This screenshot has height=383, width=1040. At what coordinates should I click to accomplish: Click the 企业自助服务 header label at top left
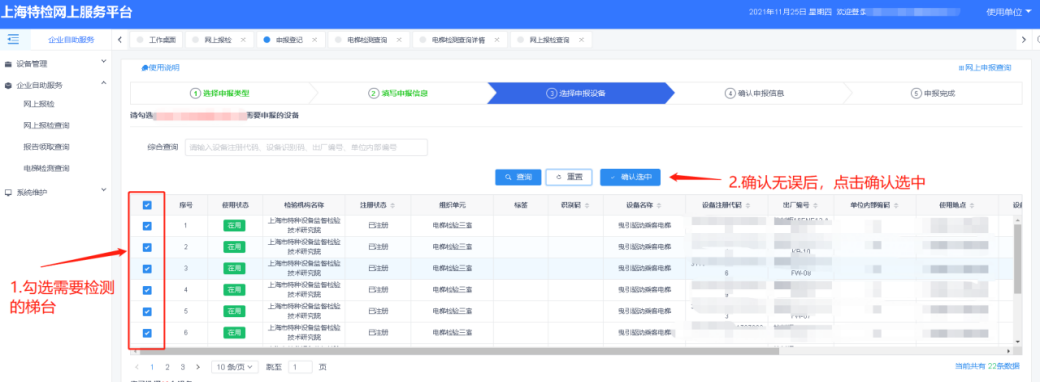click(x=71, y=40)
